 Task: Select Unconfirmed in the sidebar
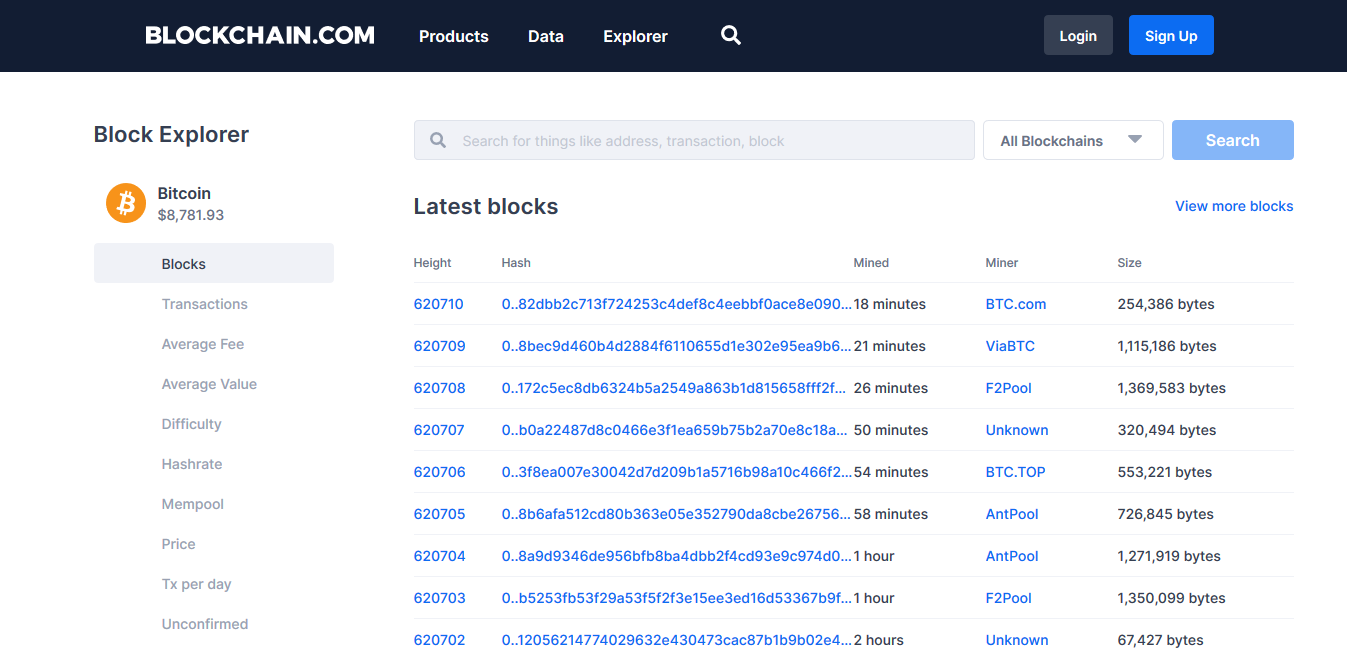pyautogui.click(x=205, y=624)
